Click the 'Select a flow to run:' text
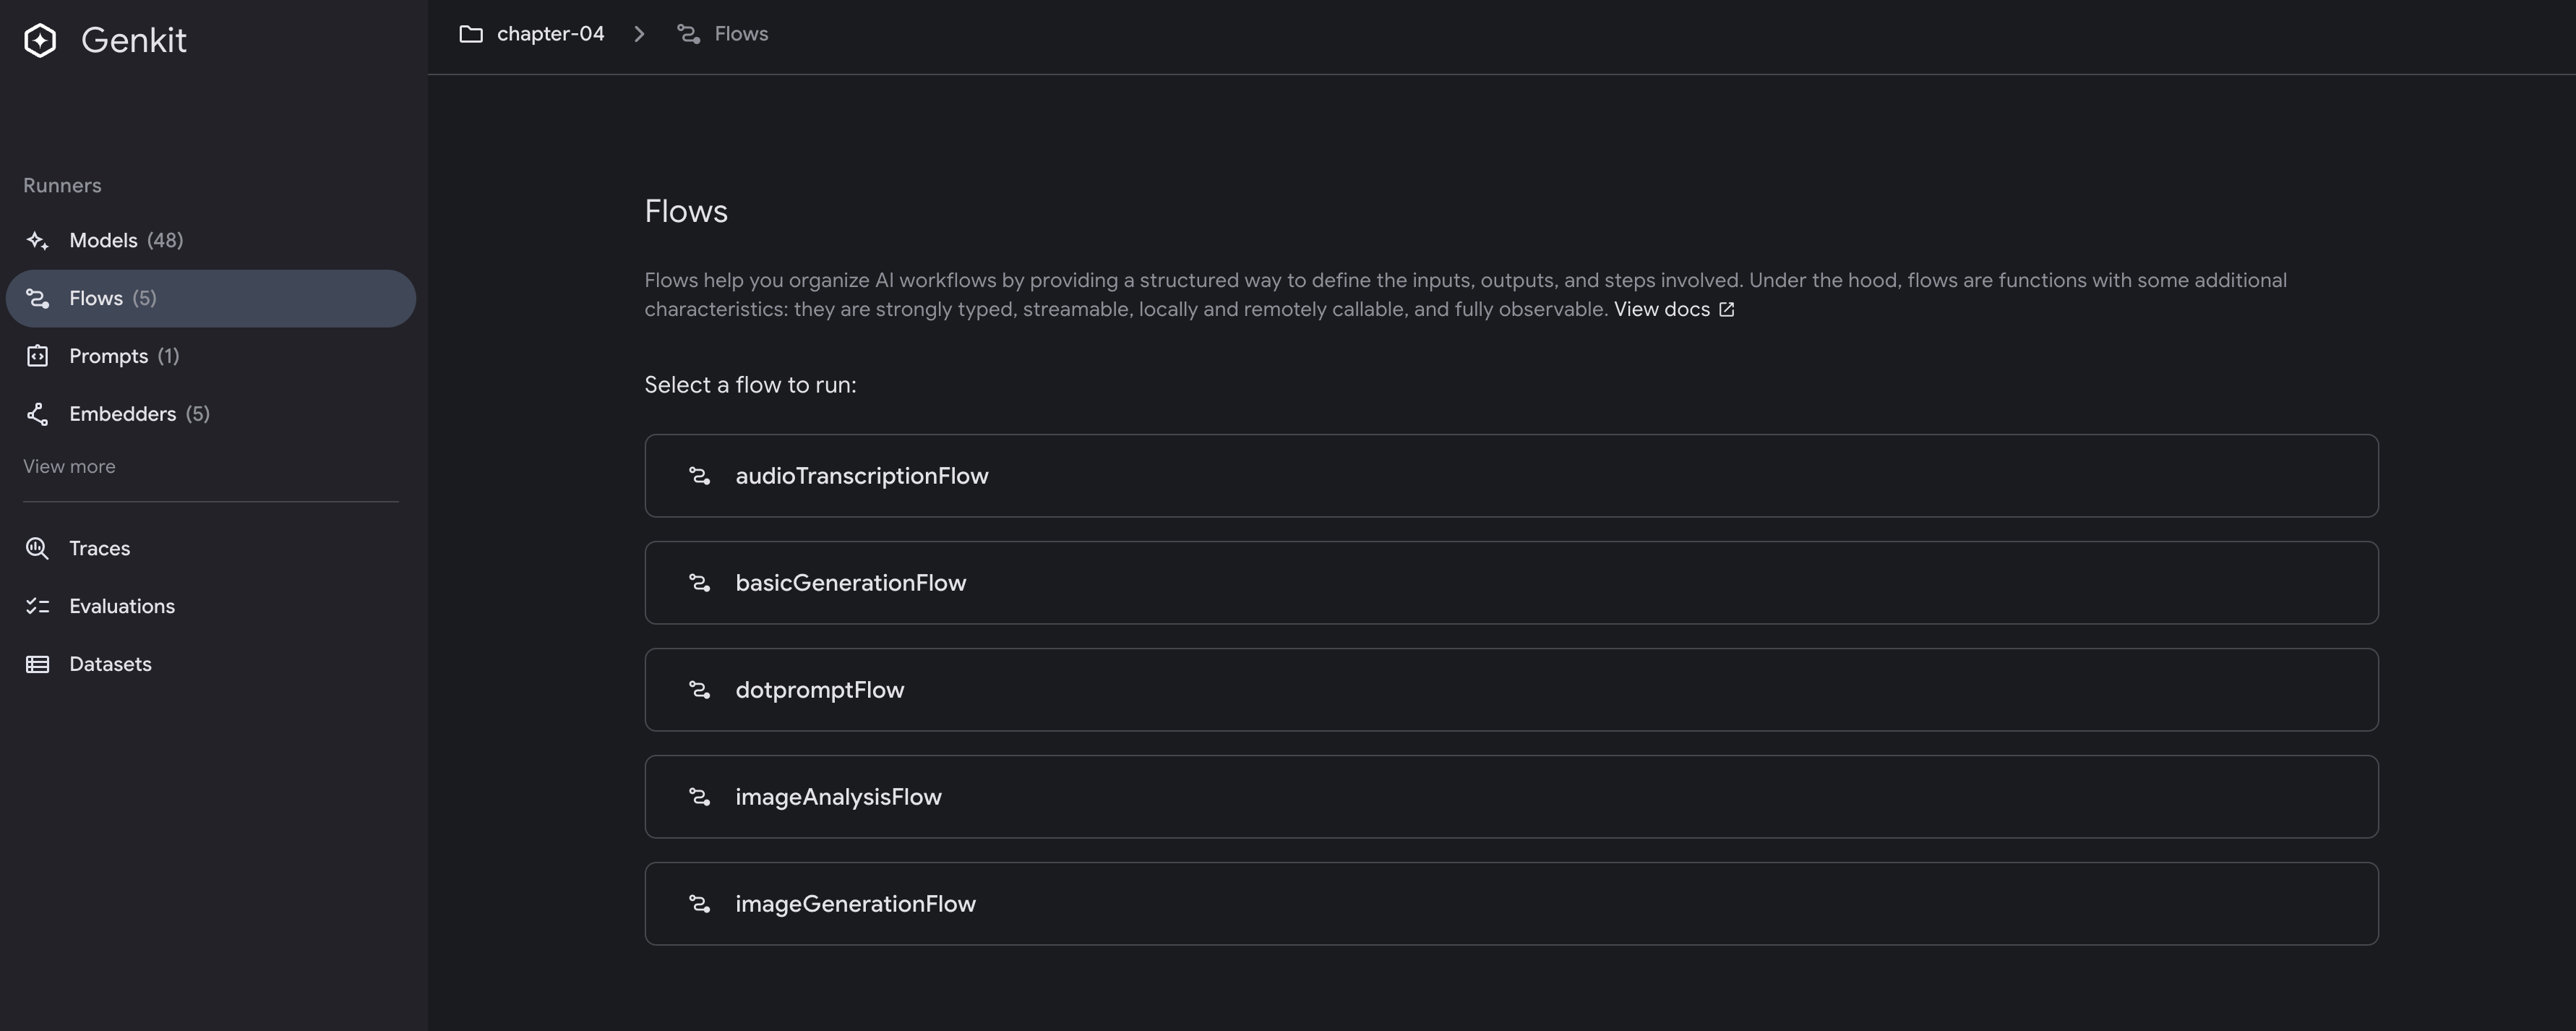 click(x=750, y=385)
